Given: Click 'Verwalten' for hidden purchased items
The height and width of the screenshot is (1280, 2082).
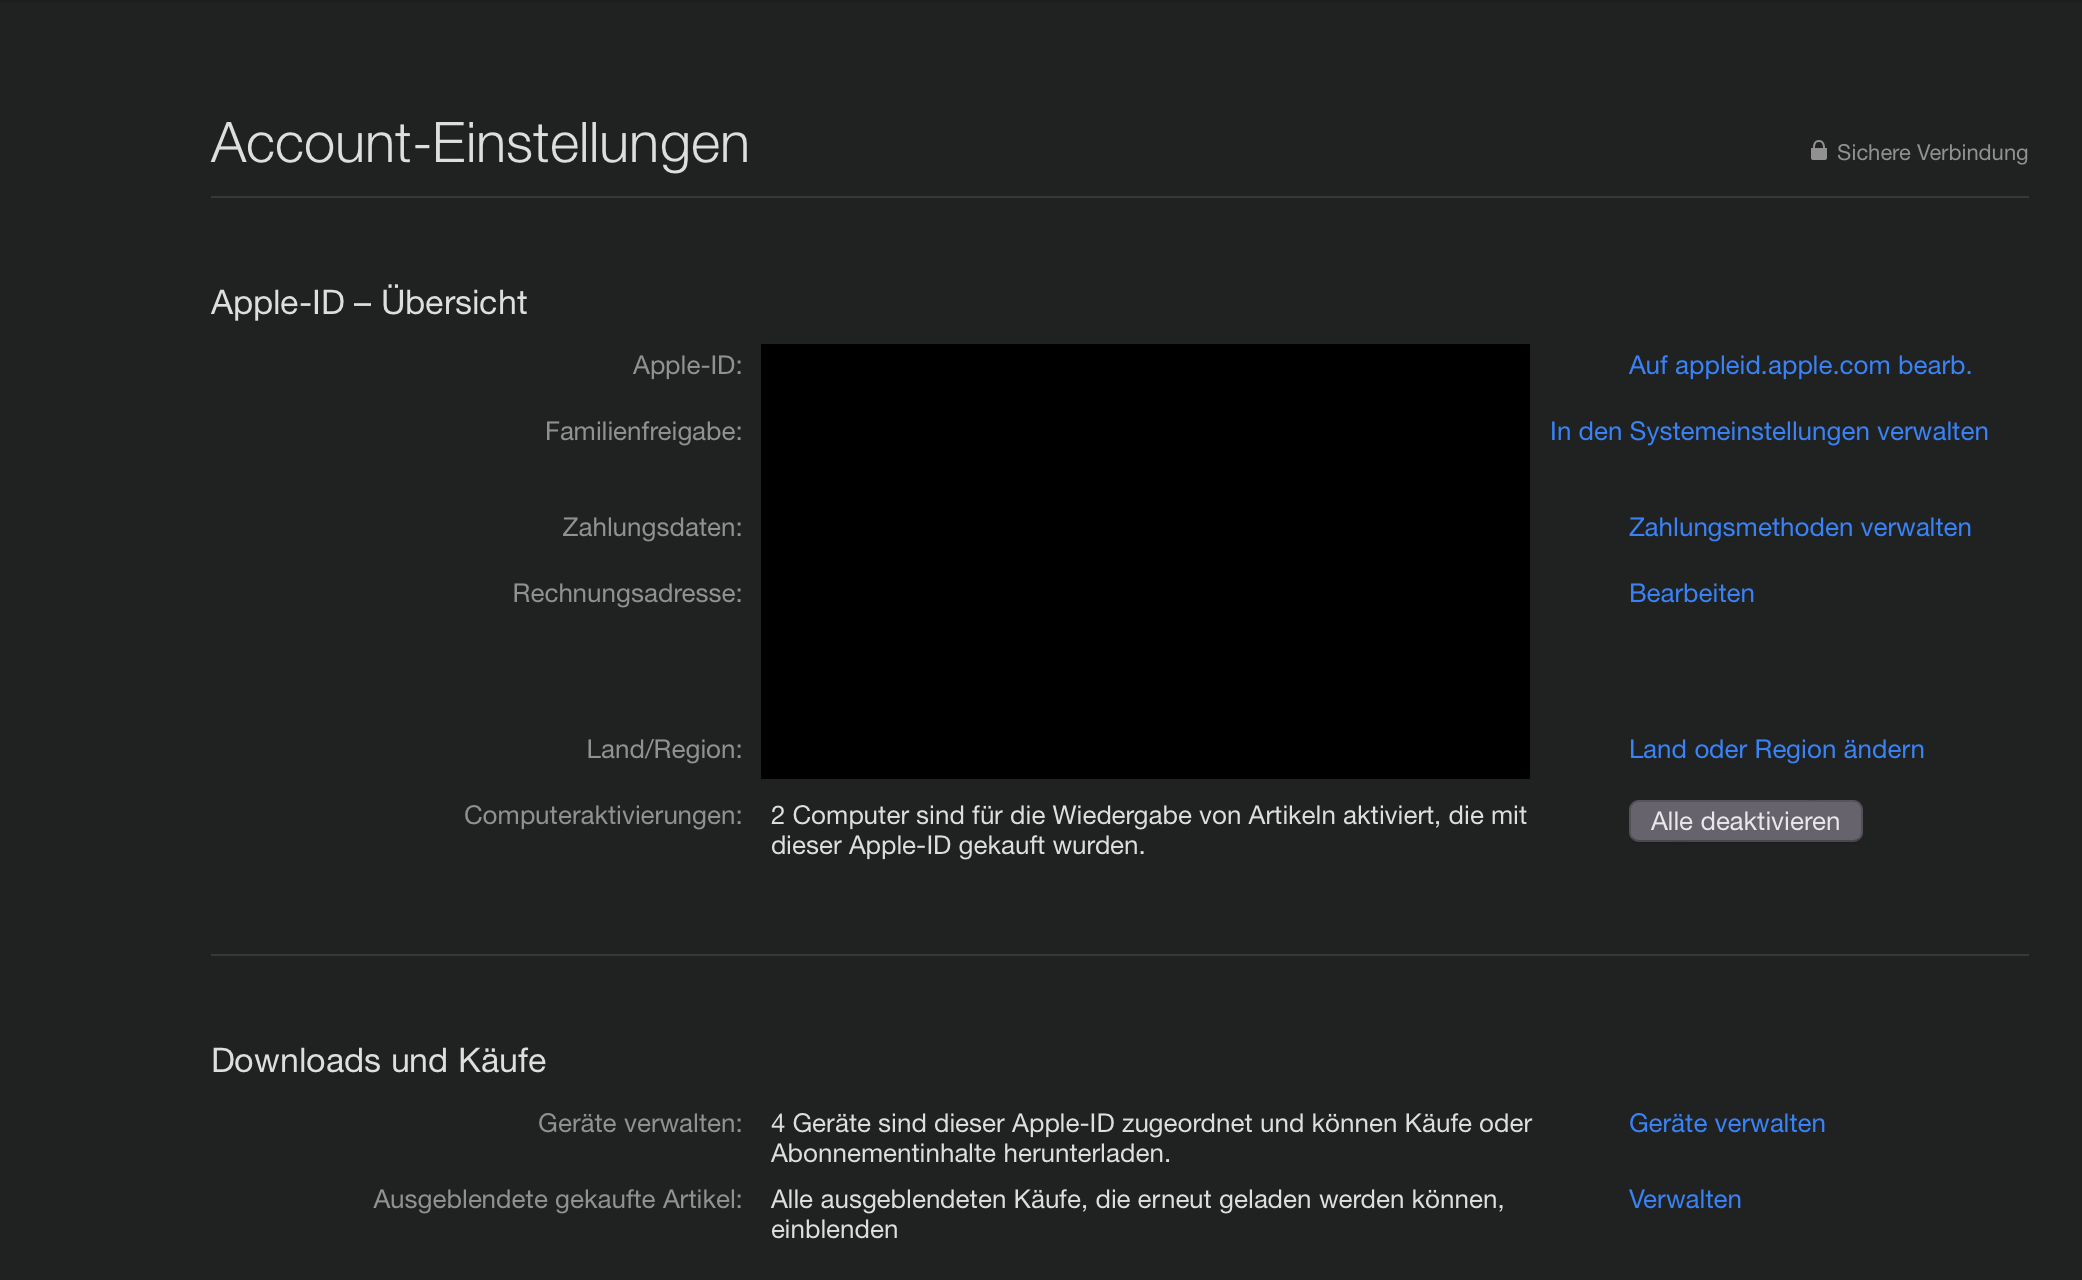Looking at the screenshot, I should [x=1684, y=1199].
